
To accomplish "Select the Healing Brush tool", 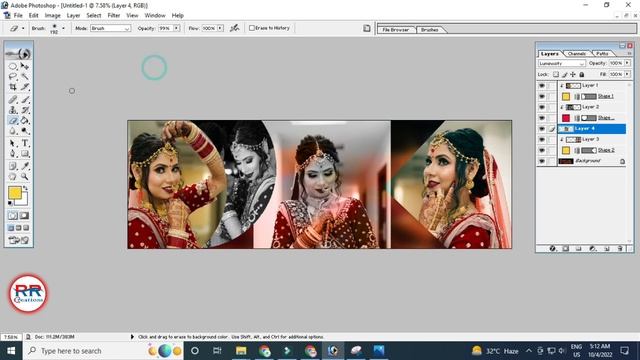I will point(13,100).
